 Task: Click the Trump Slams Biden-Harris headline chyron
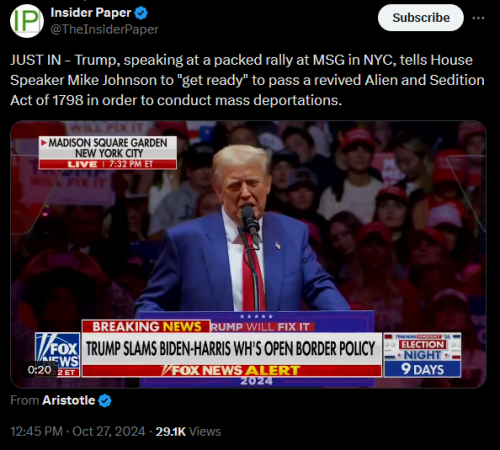(232, 349)
